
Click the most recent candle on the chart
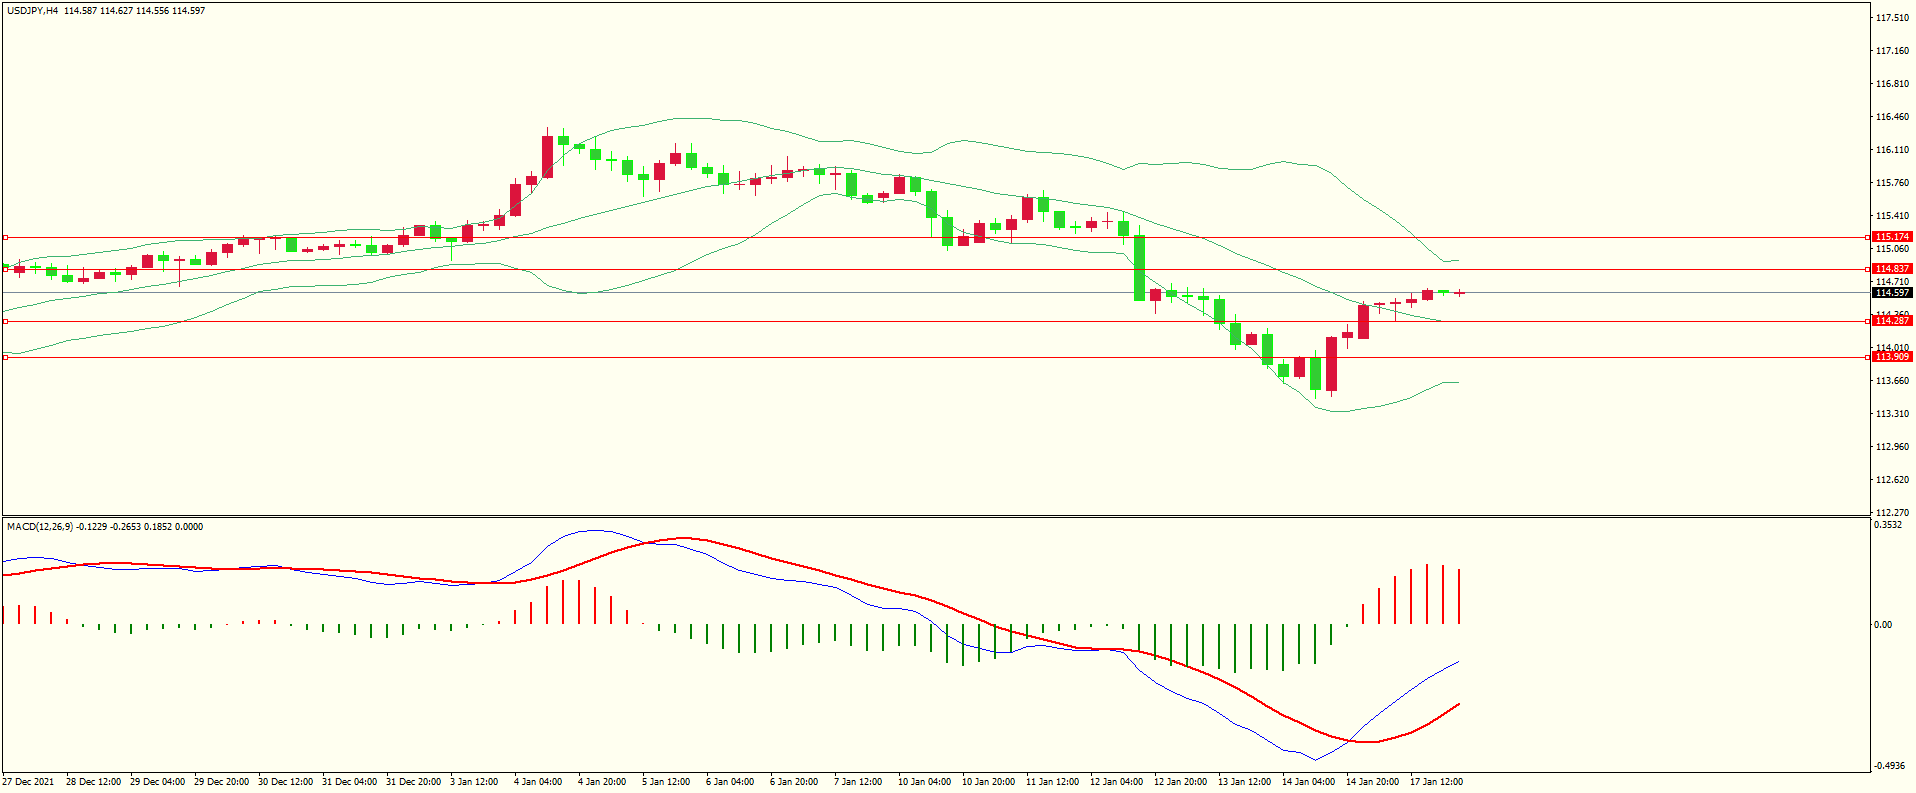point(1459,293)
